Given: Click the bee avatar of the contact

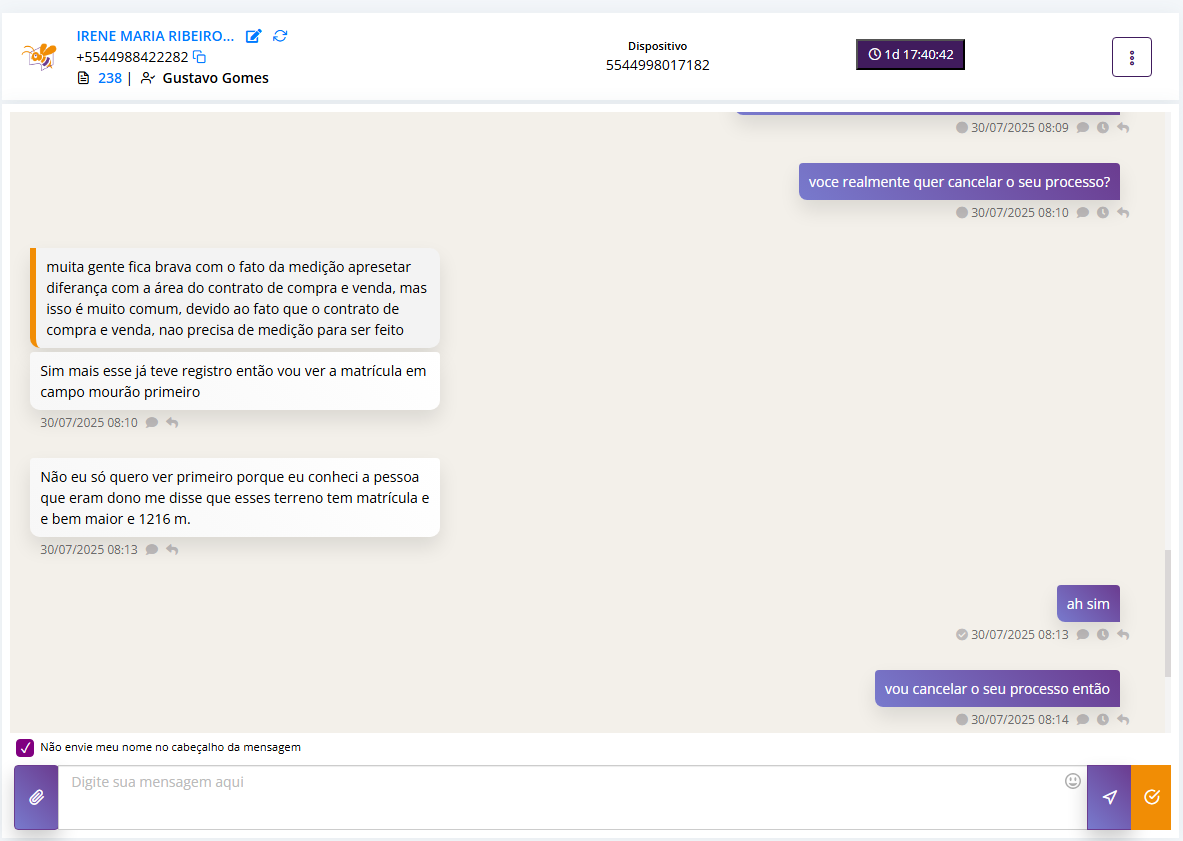Looking at the screenshot, I should pyautogui.click(x=39, y=57).
